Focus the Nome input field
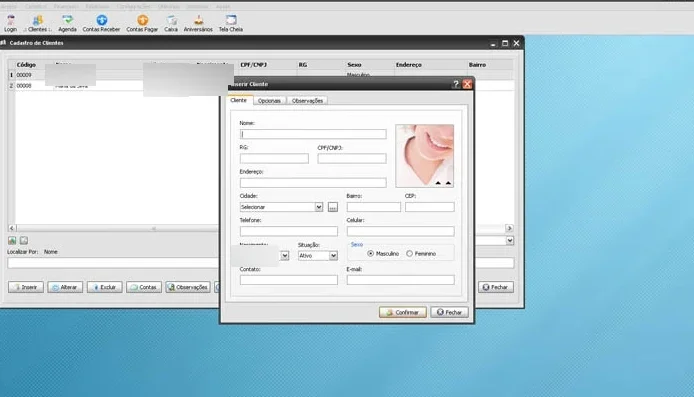 [x=313, y=134]
